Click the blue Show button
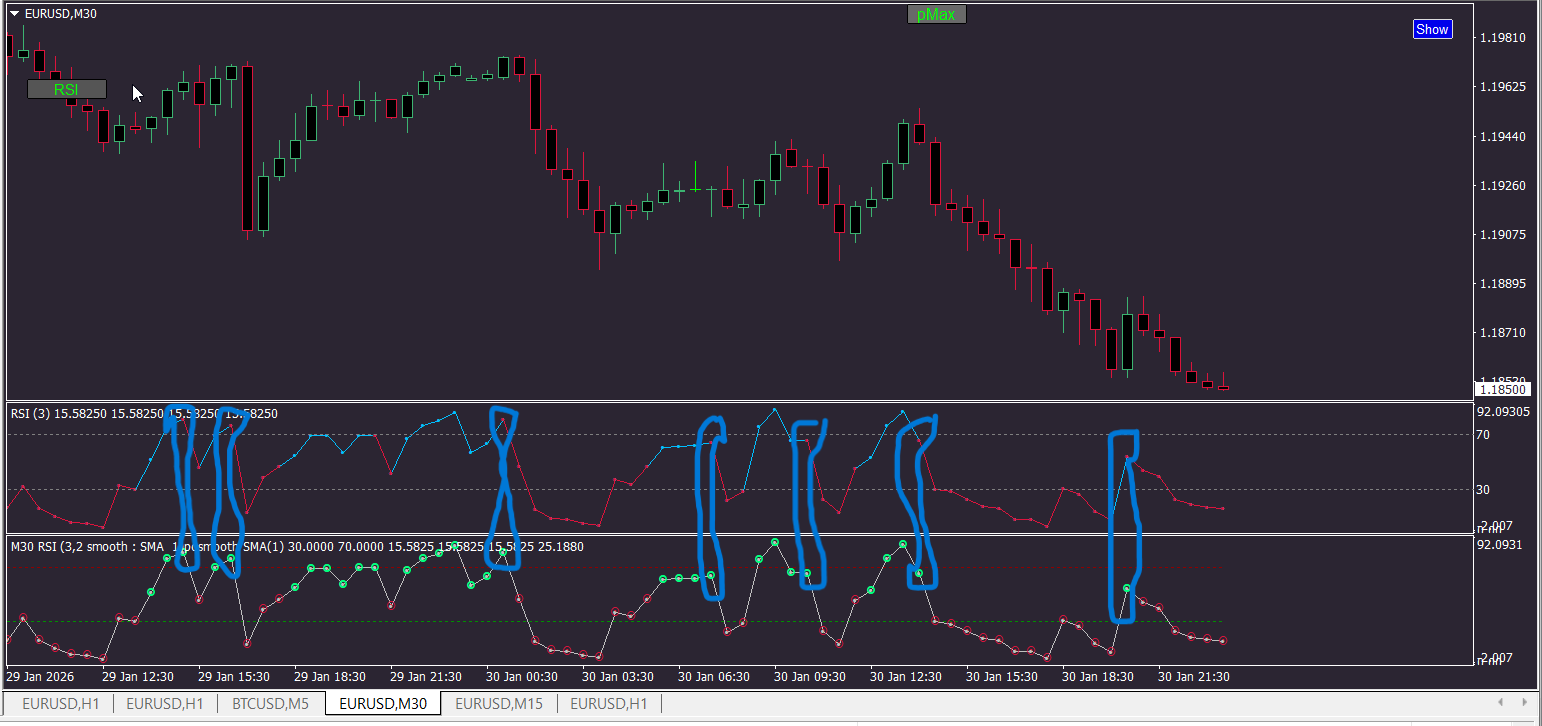 [1432, 29]
